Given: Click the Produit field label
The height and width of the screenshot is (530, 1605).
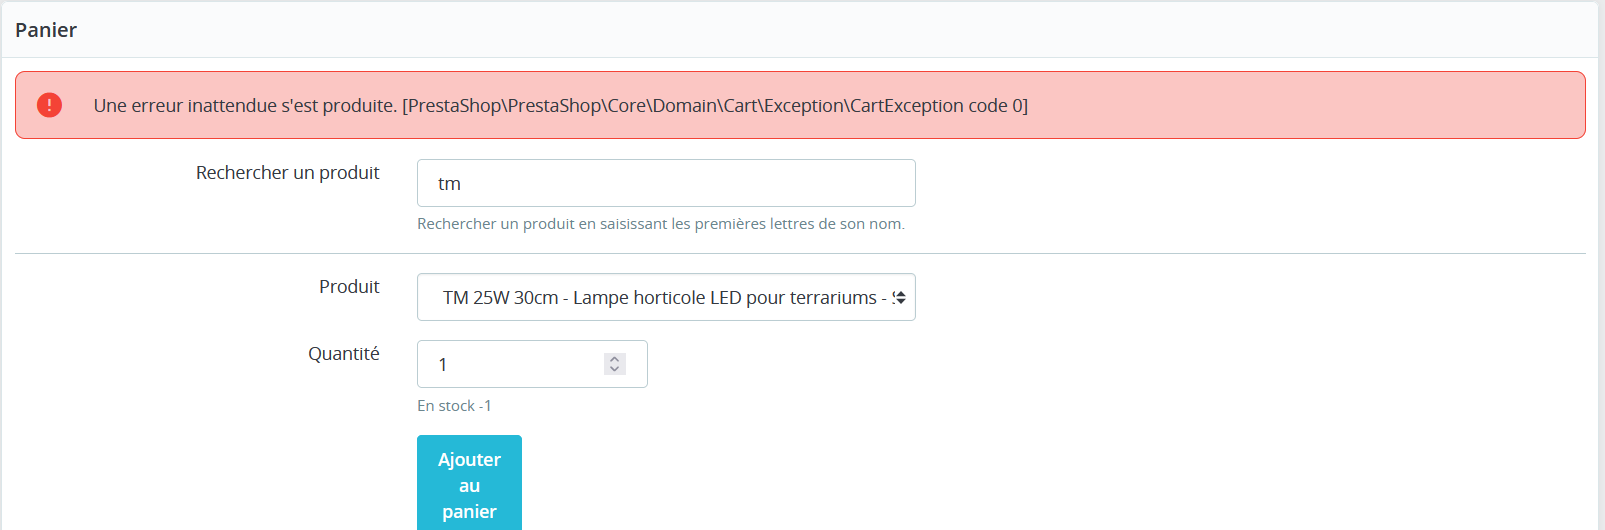Looking at the screenshot, I should [349, 287].
